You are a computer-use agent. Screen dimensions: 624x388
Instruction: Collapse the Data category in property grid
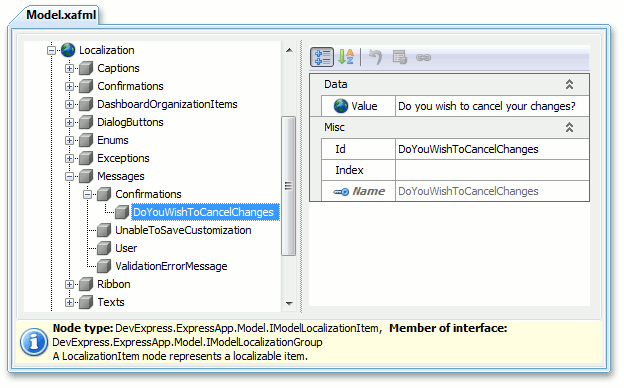(569, 84)
